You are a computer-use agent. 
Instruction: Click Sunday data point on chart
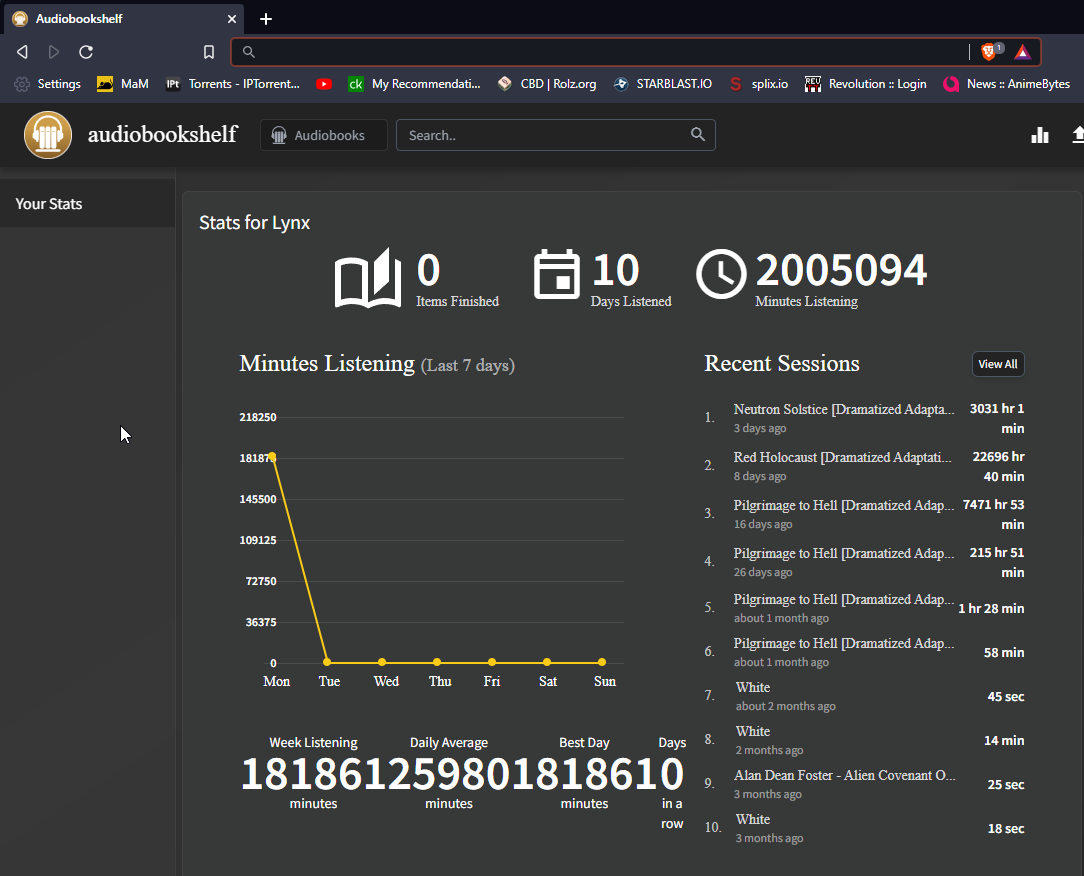(602, 662)
